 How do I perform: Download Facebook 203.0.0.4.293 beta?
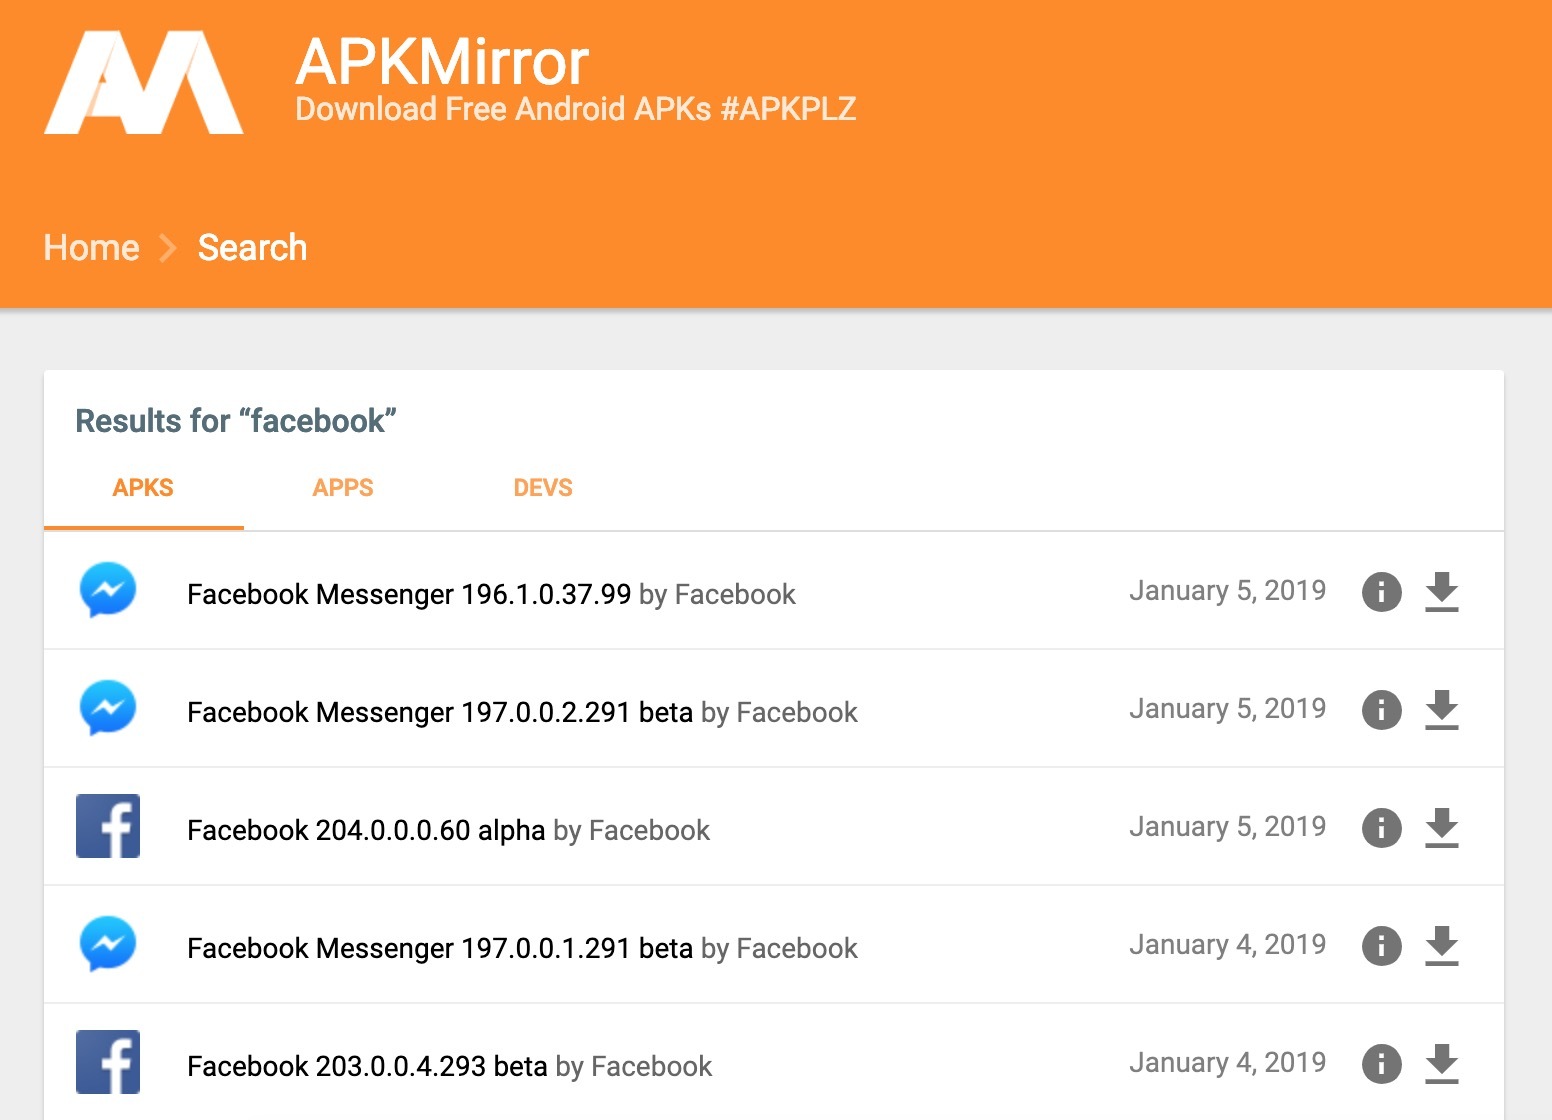(x=1441, y=1064)
